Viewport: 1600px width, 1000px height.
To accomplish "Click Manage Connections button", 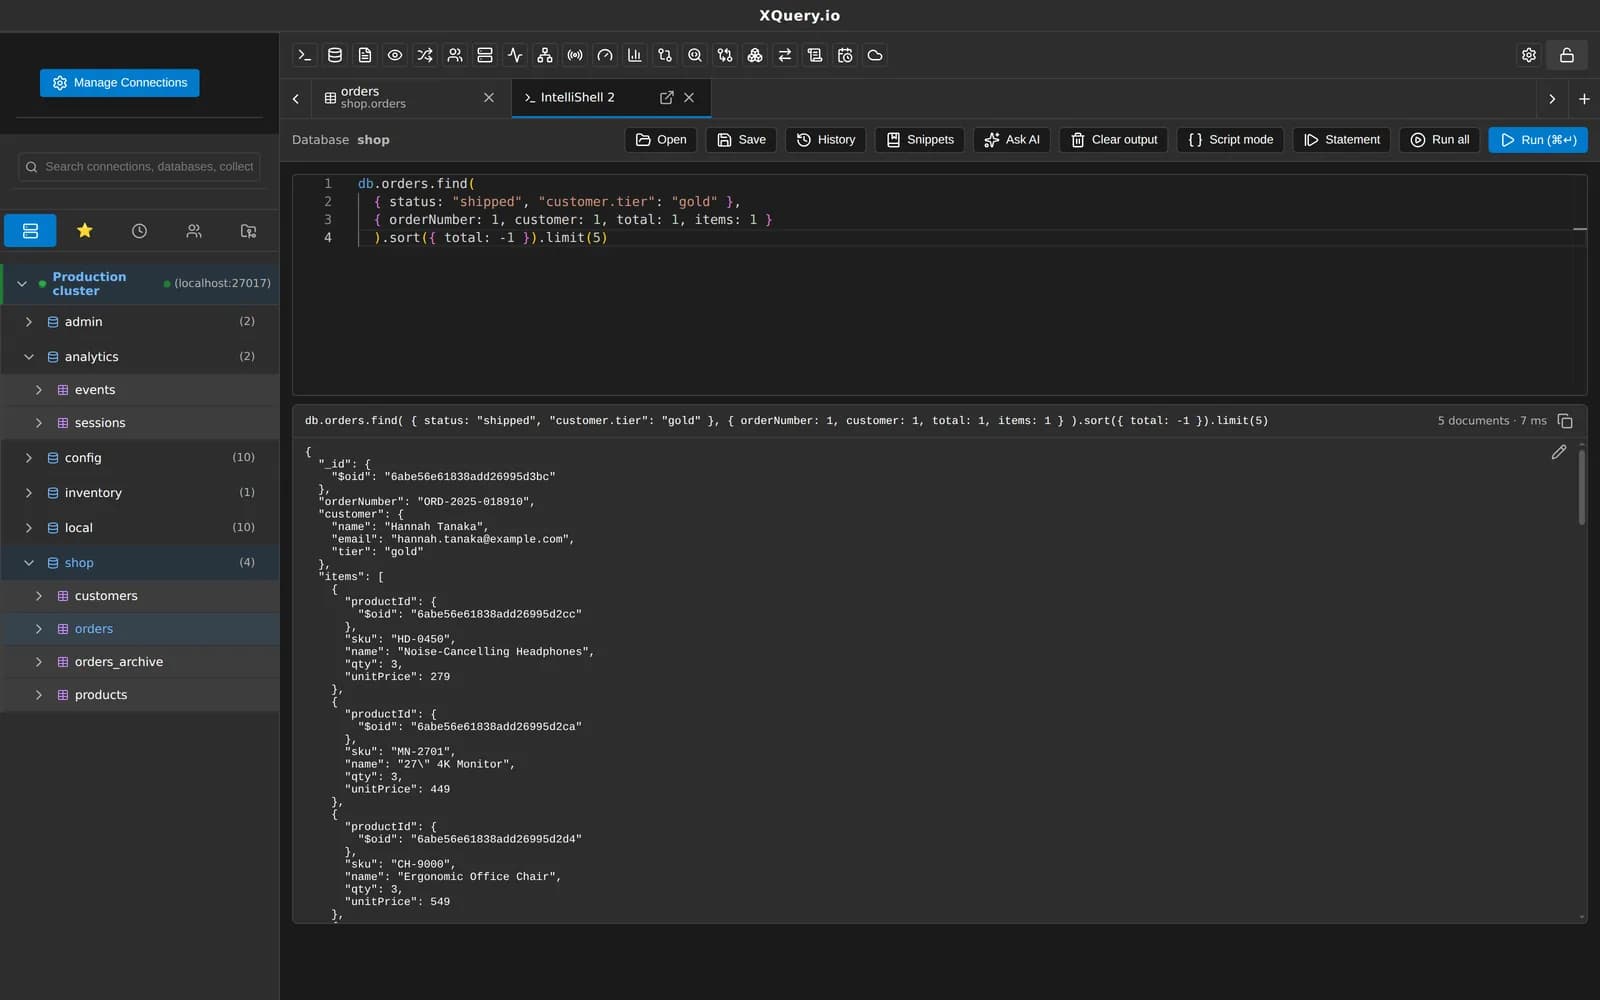I will pyautogui.click(x=120, y=83).
